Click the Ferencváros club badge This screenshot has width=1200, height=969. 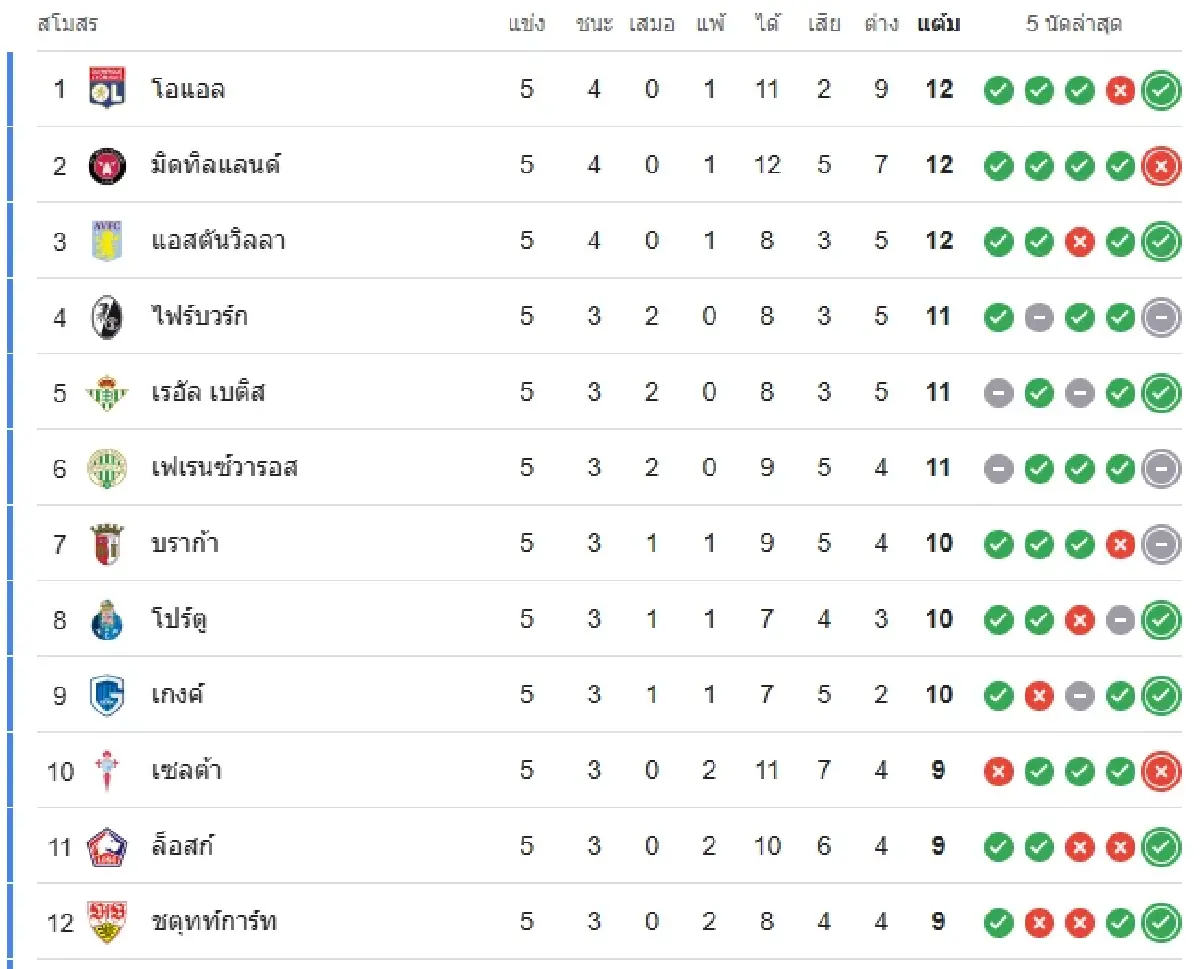pyautogui.click(x=106, y=468)
